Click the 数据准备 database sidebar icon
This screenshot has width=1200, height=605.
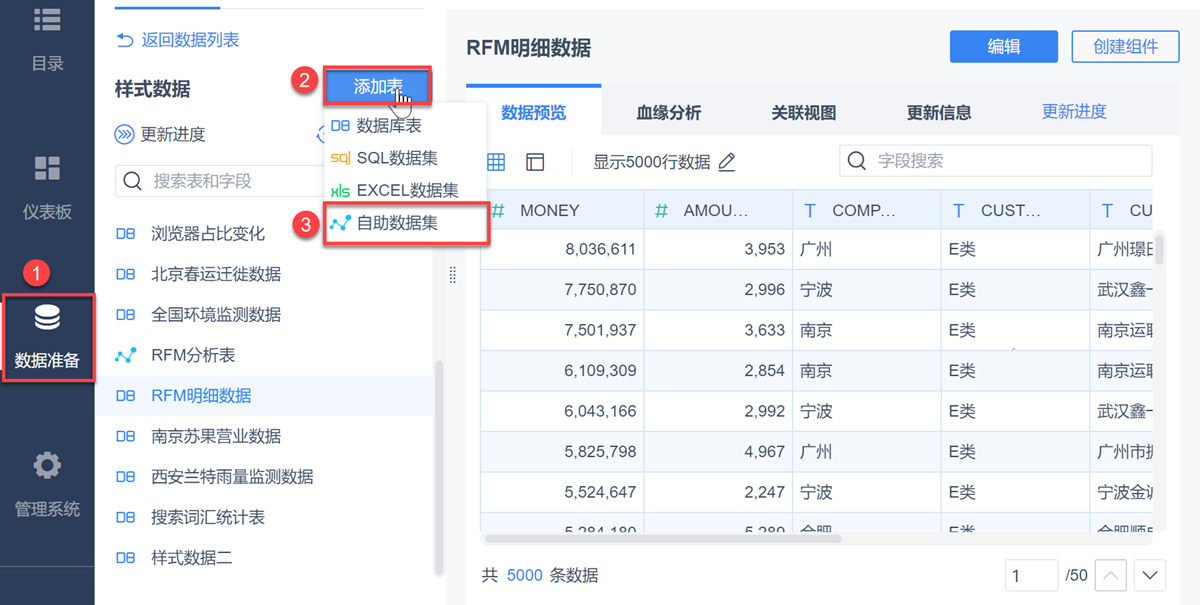(47, 319)
